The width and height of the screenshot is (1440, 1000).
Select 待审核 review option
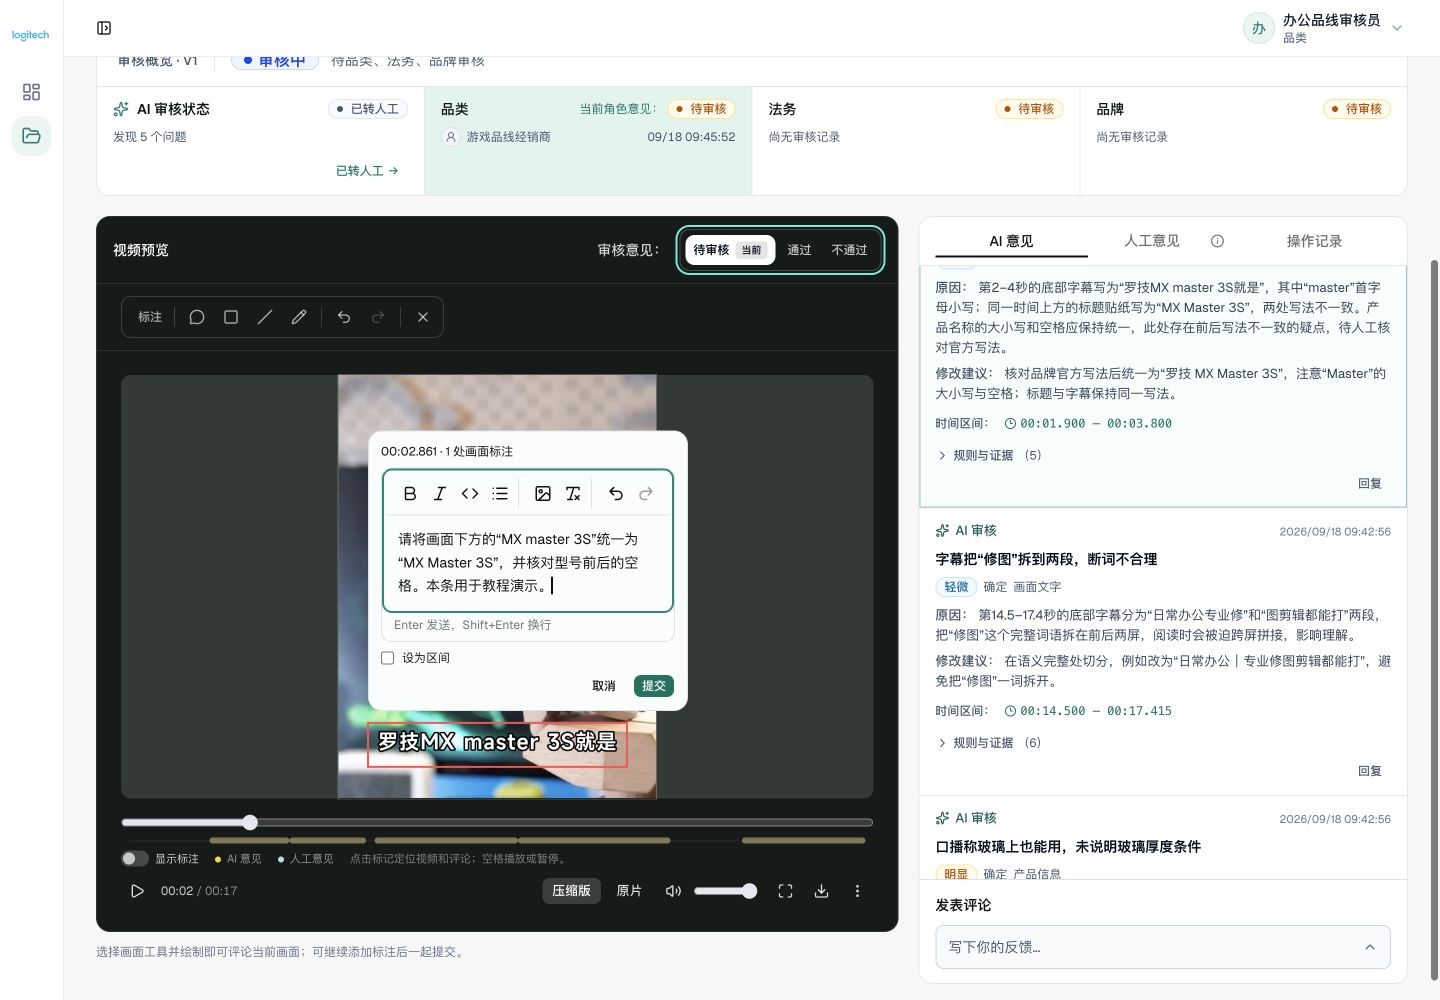pos(730,250)
